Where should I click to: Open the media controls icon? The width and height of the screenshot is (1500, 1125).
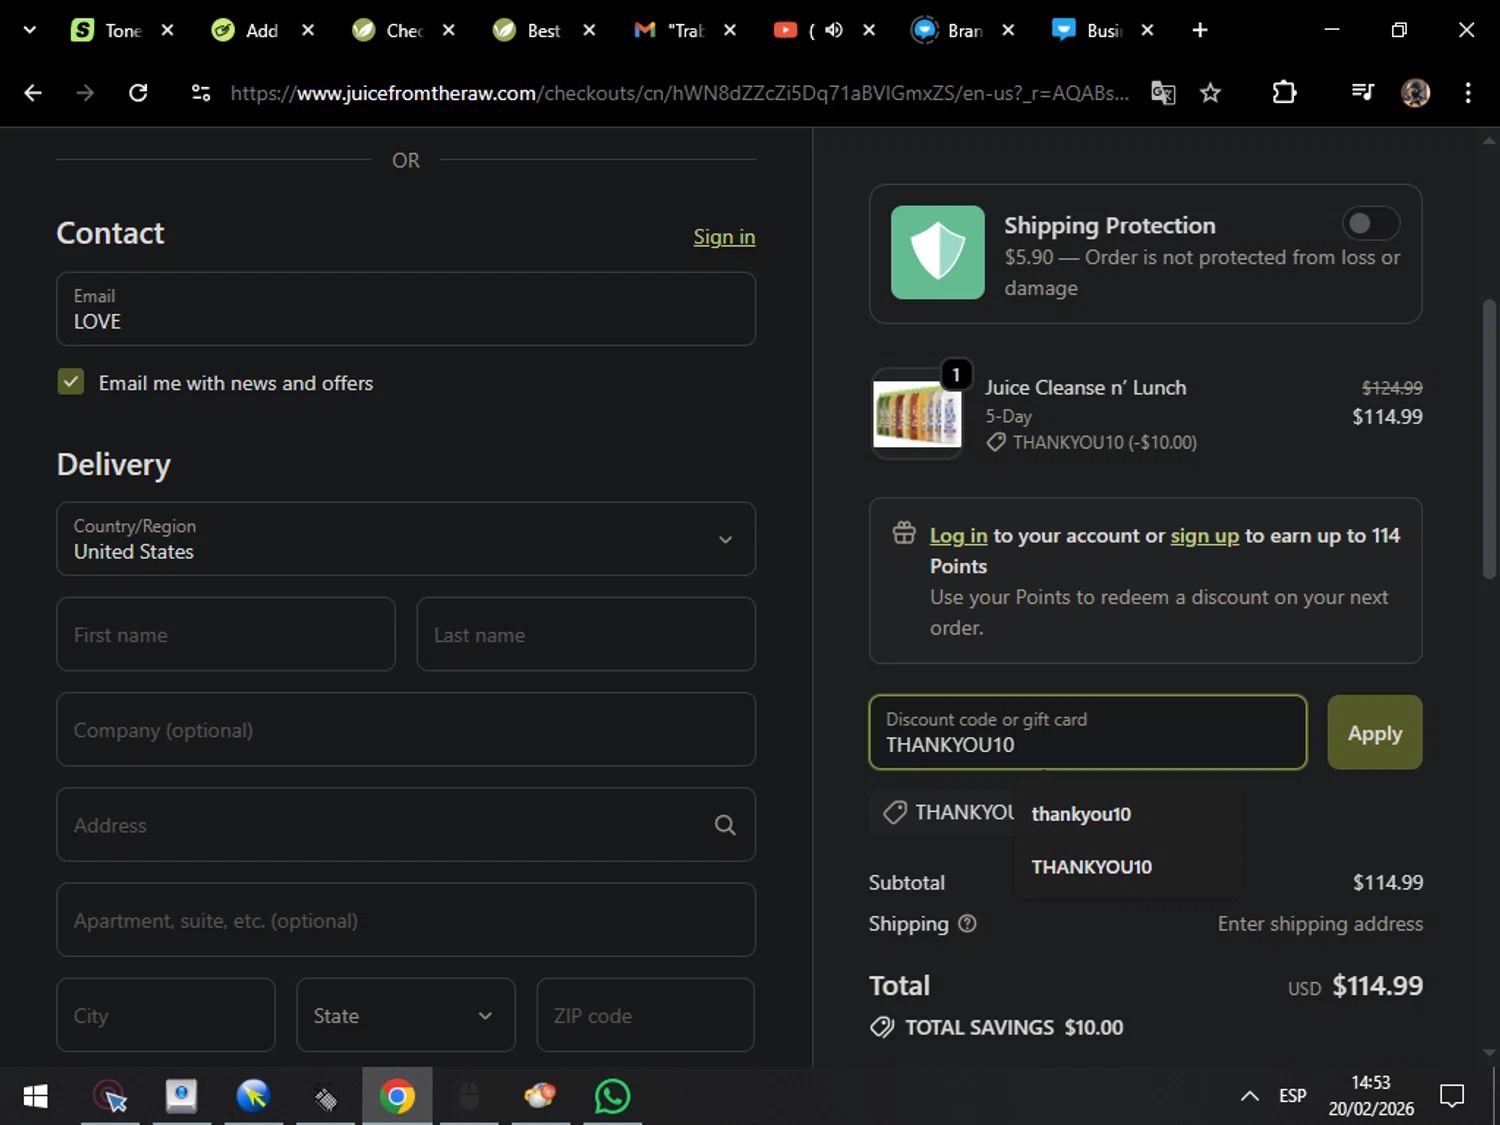[1362, 93]
